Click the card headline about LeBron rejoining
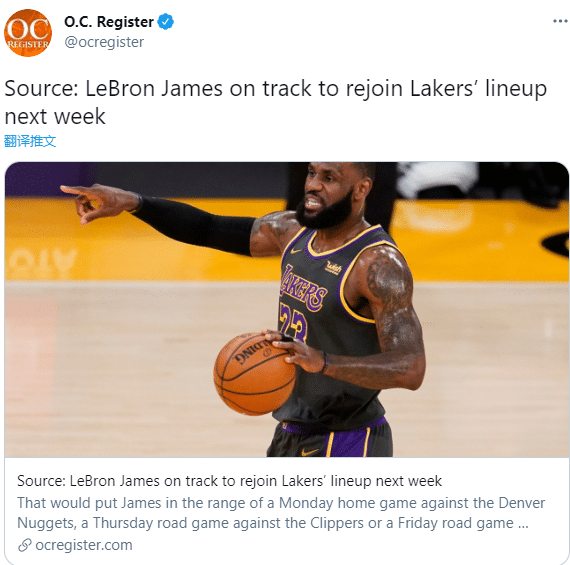 click(x=229, y=481)
